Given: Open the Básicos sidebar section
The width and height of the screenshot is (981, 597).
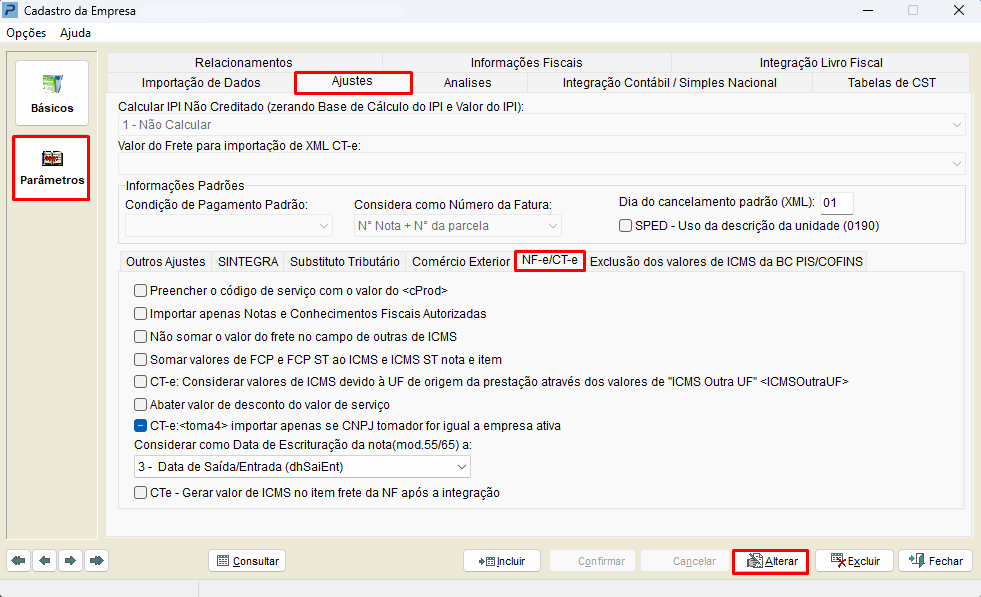Looking at the screenshot, I should coord(52,93).
